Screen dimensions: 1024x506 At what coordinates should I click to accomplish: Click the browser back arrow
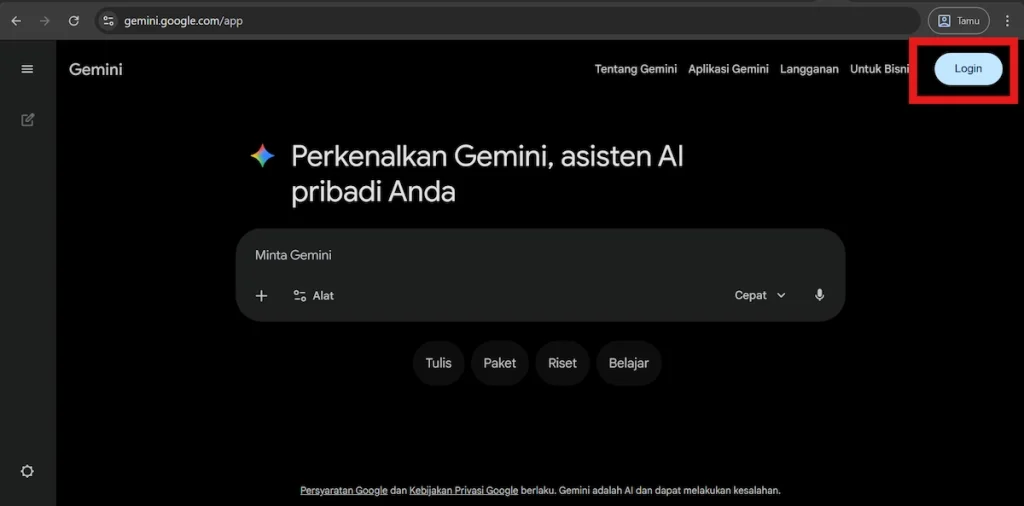click(x=16, y=21)
